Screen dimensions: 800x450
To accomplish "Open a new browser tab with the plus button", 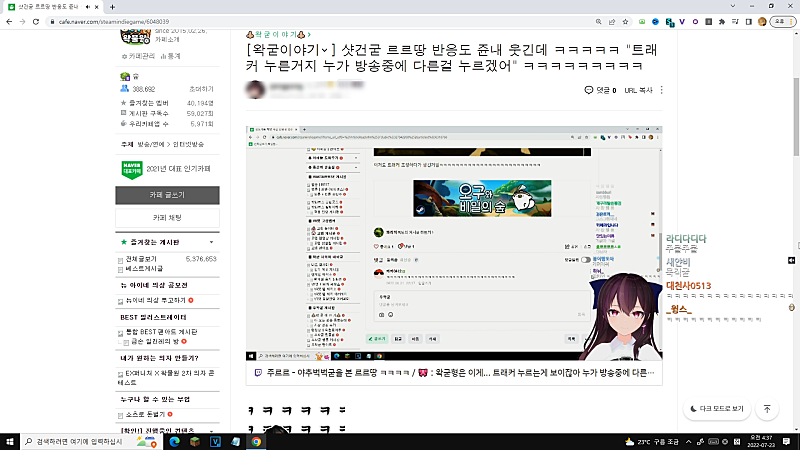I will (112, 7).
